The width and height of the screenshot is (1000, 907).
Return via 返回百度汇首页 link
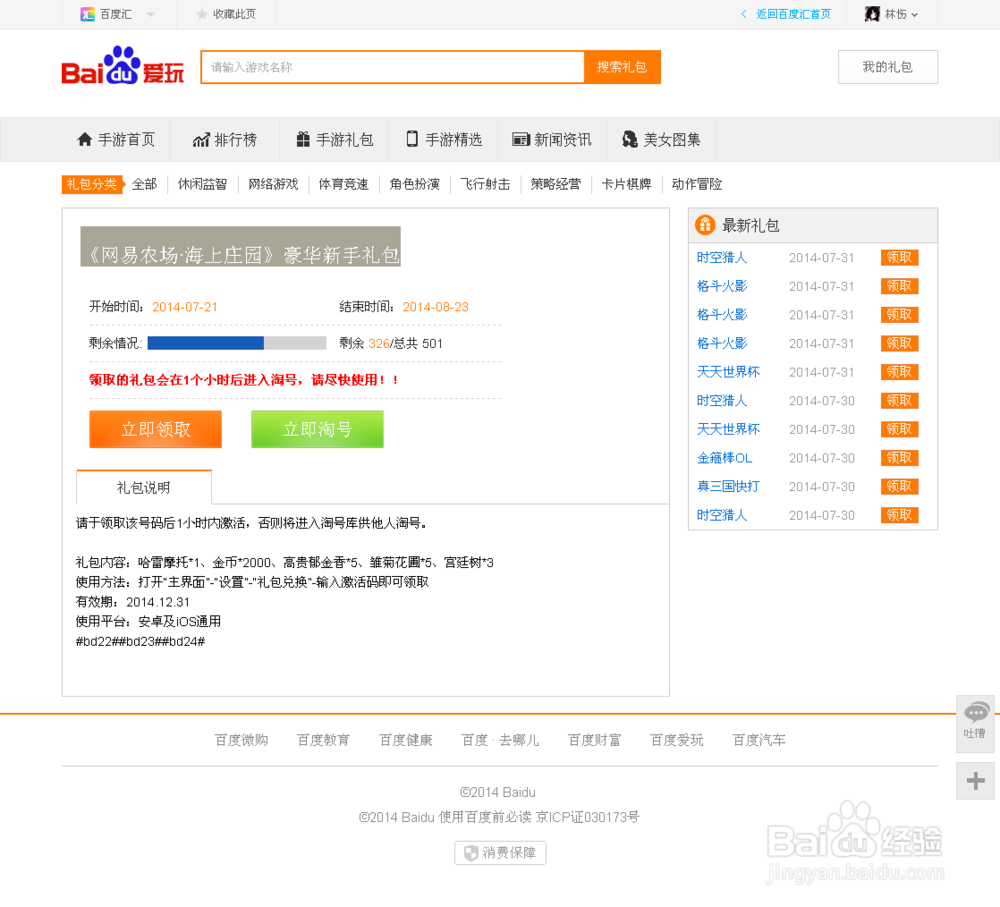[x=793, y=14]
